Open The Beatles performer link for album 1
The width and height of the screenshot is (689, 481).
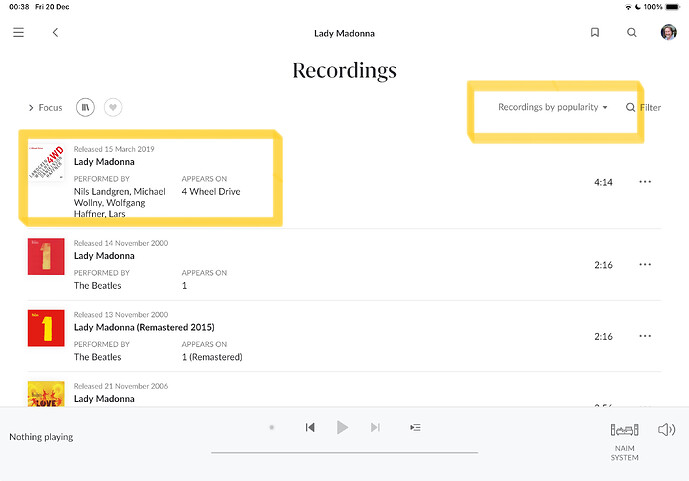coord(98,286)
